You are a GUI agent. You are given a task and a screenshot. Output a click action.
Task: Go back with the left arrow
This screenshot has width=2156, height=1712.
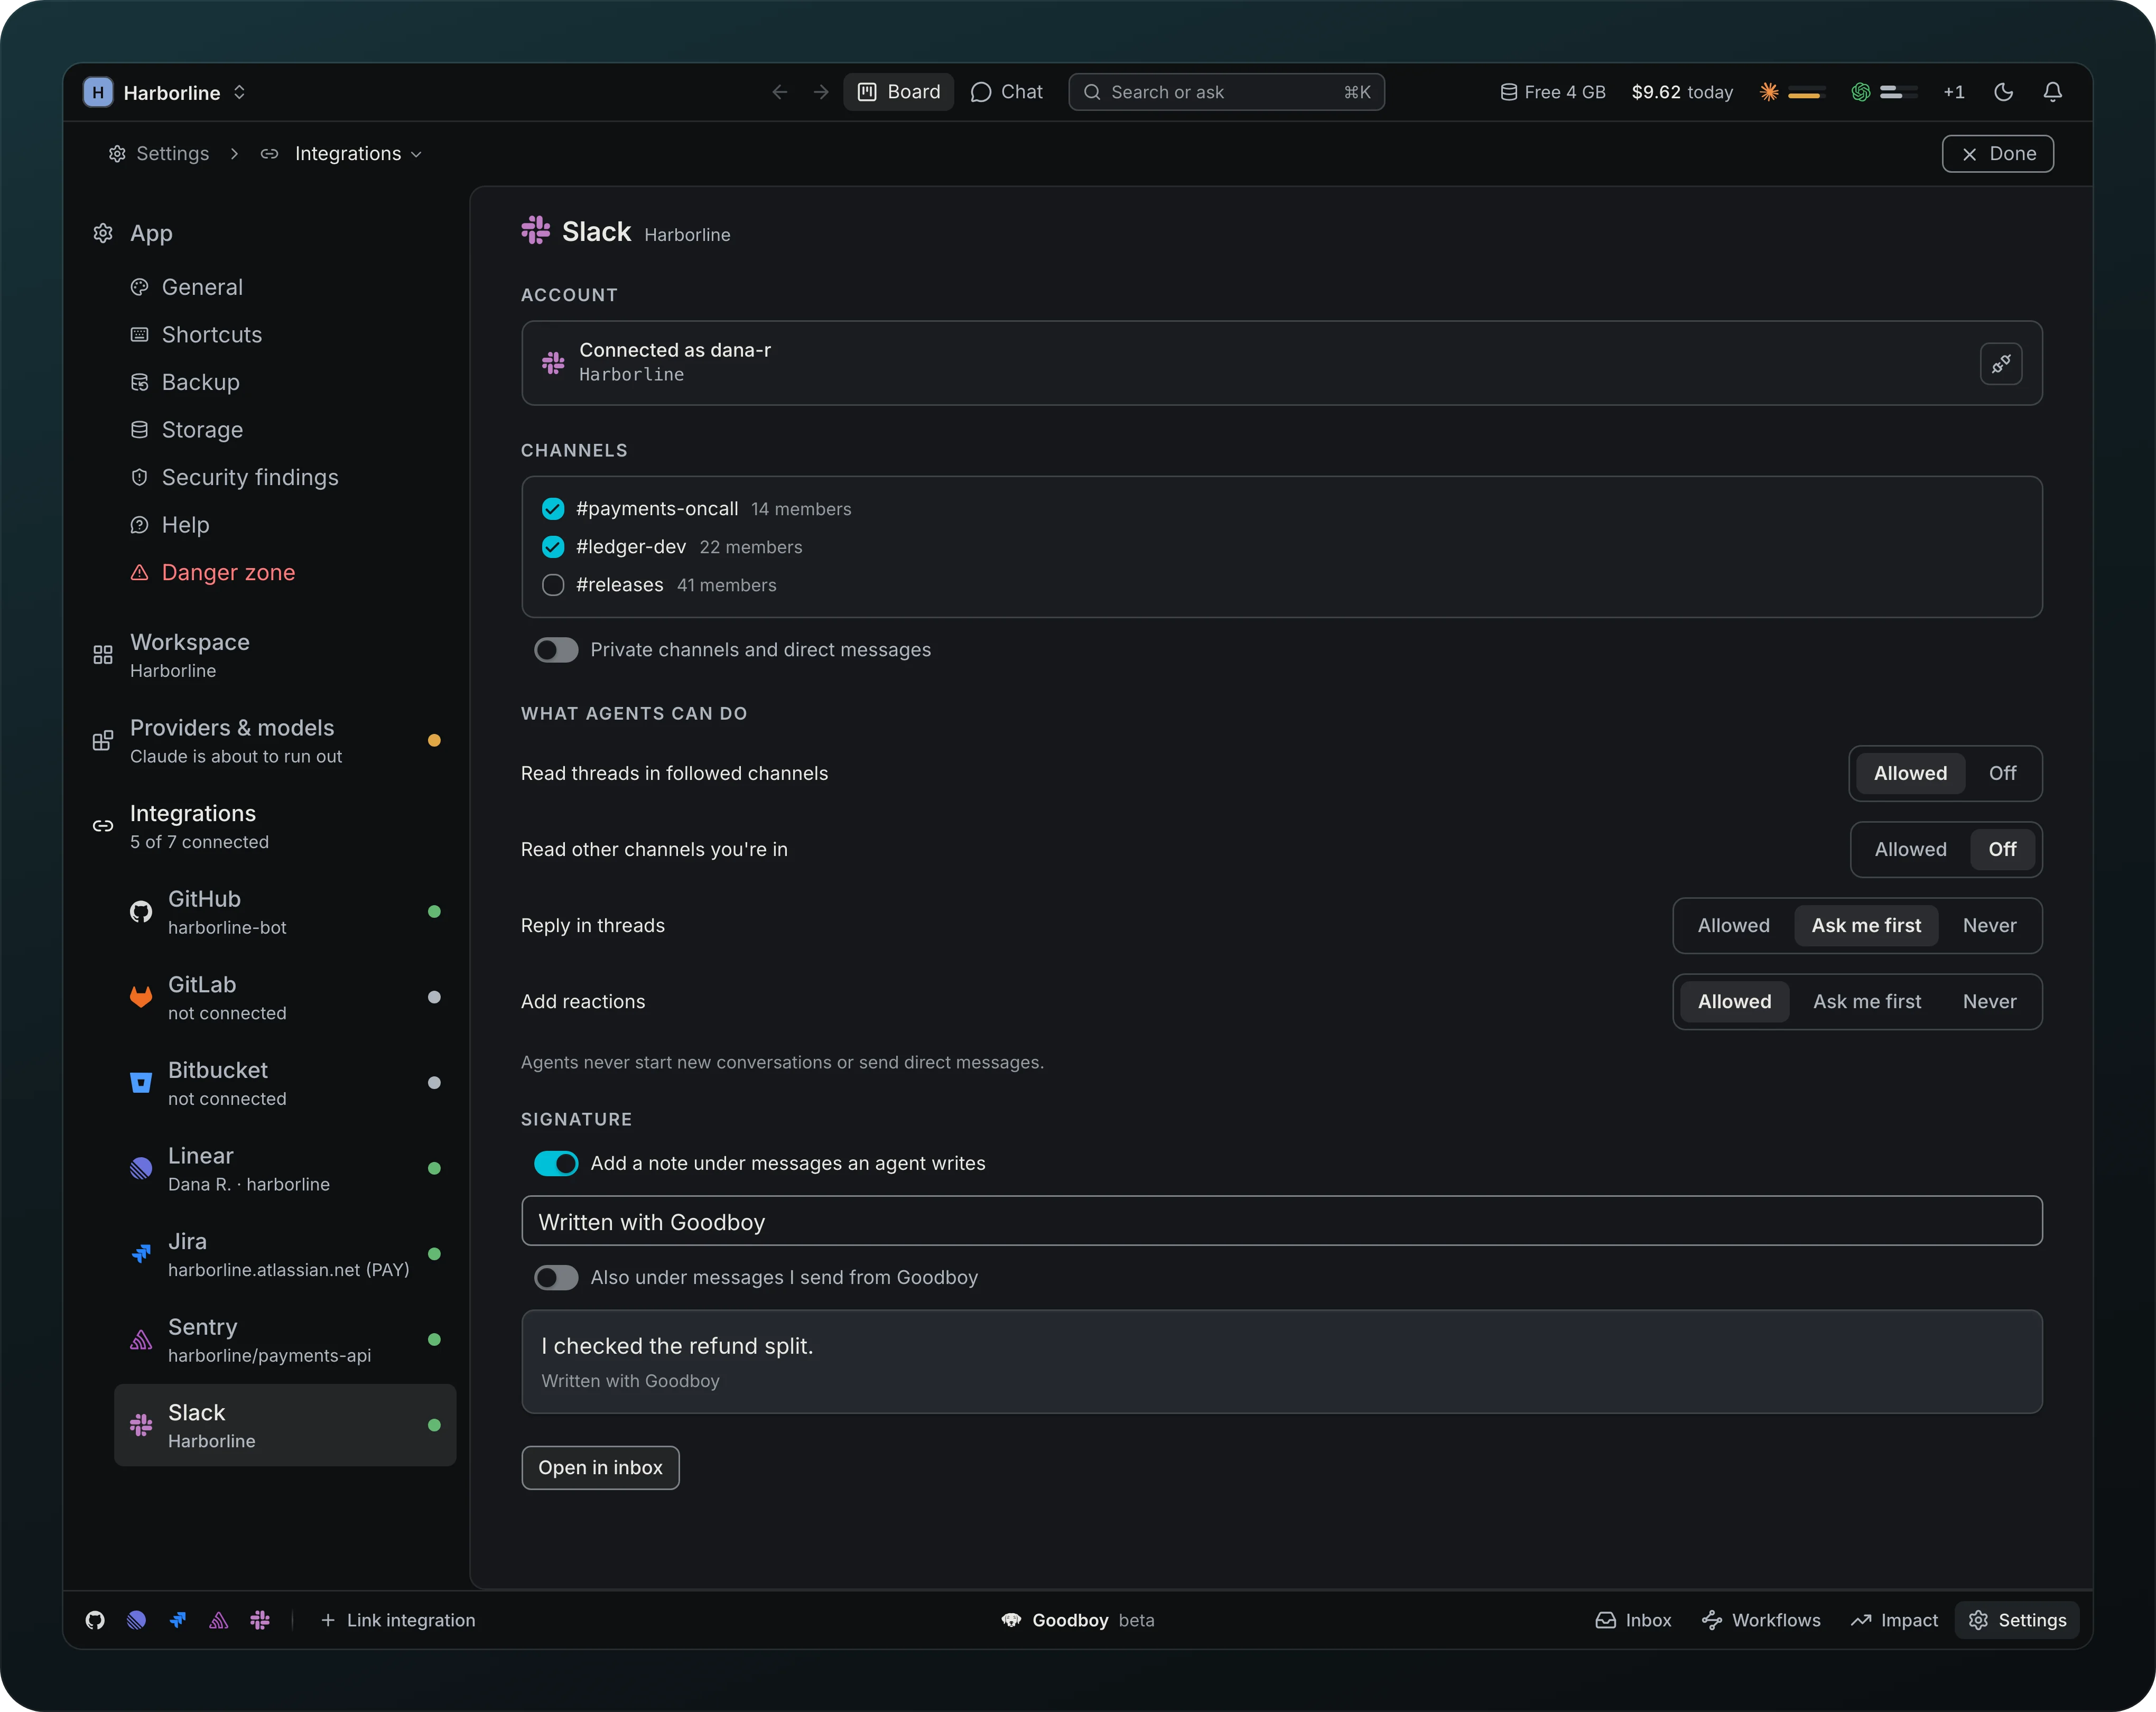pos(780,92)
